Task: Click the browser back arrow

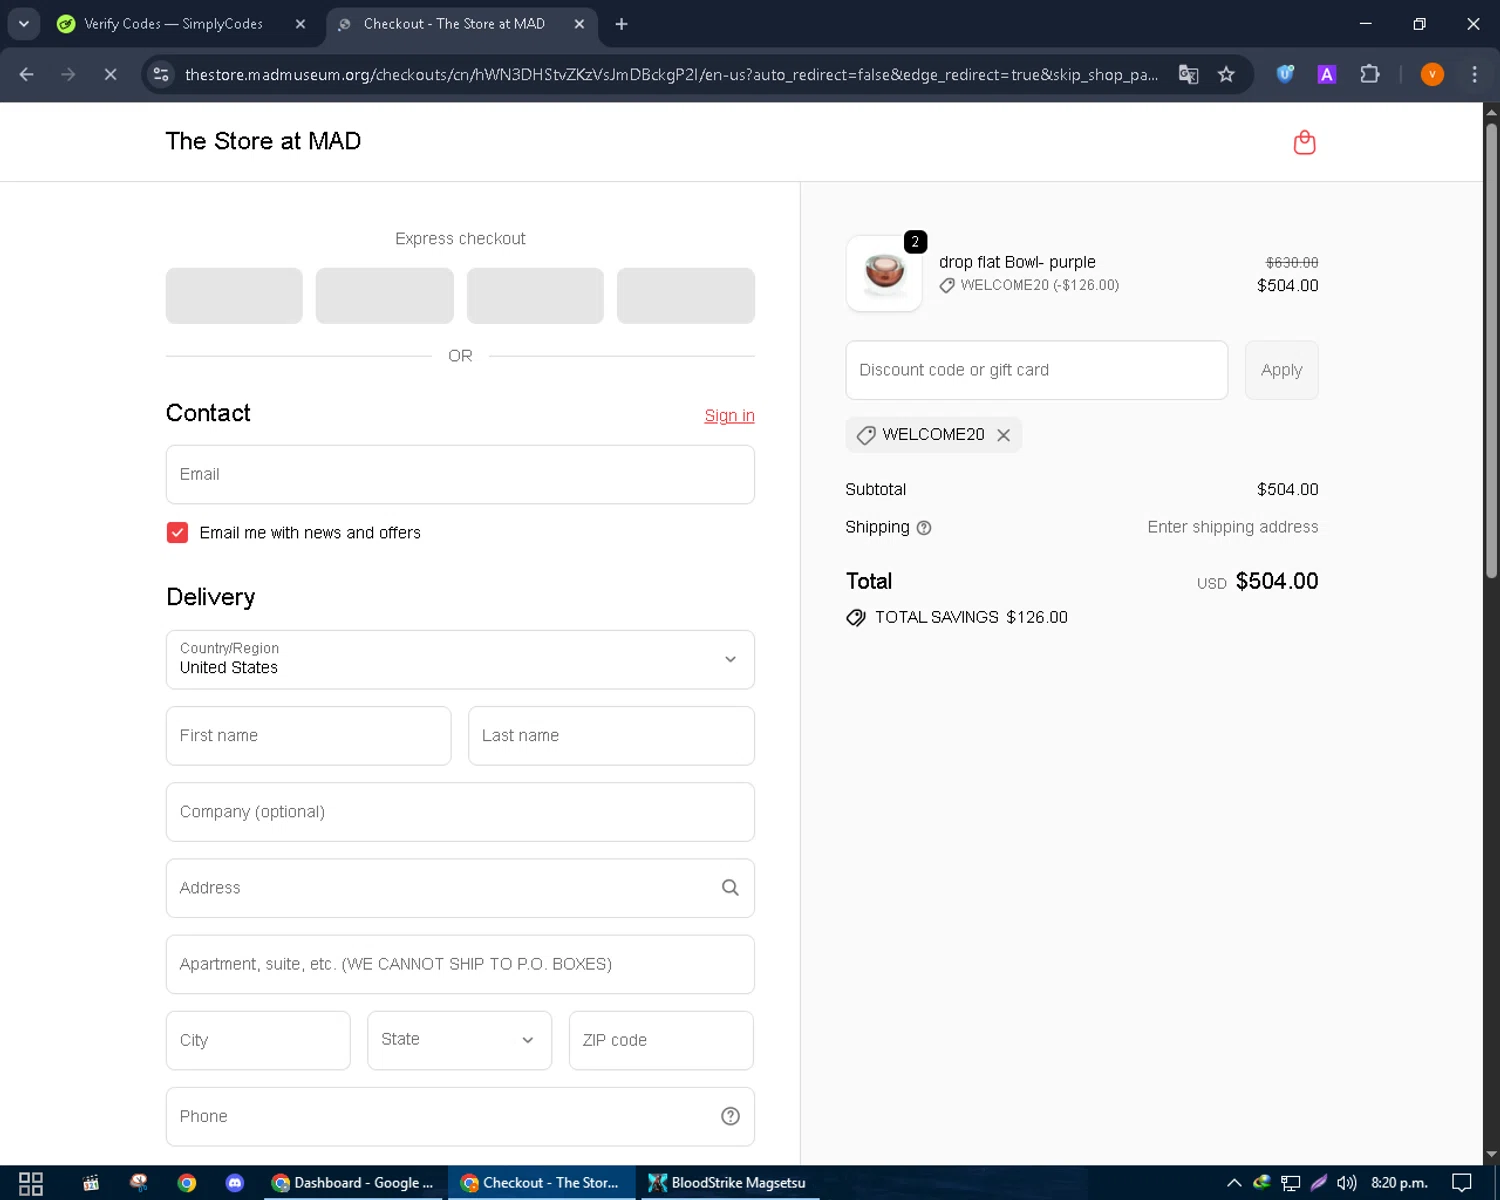Action: [x=27, y=74]
